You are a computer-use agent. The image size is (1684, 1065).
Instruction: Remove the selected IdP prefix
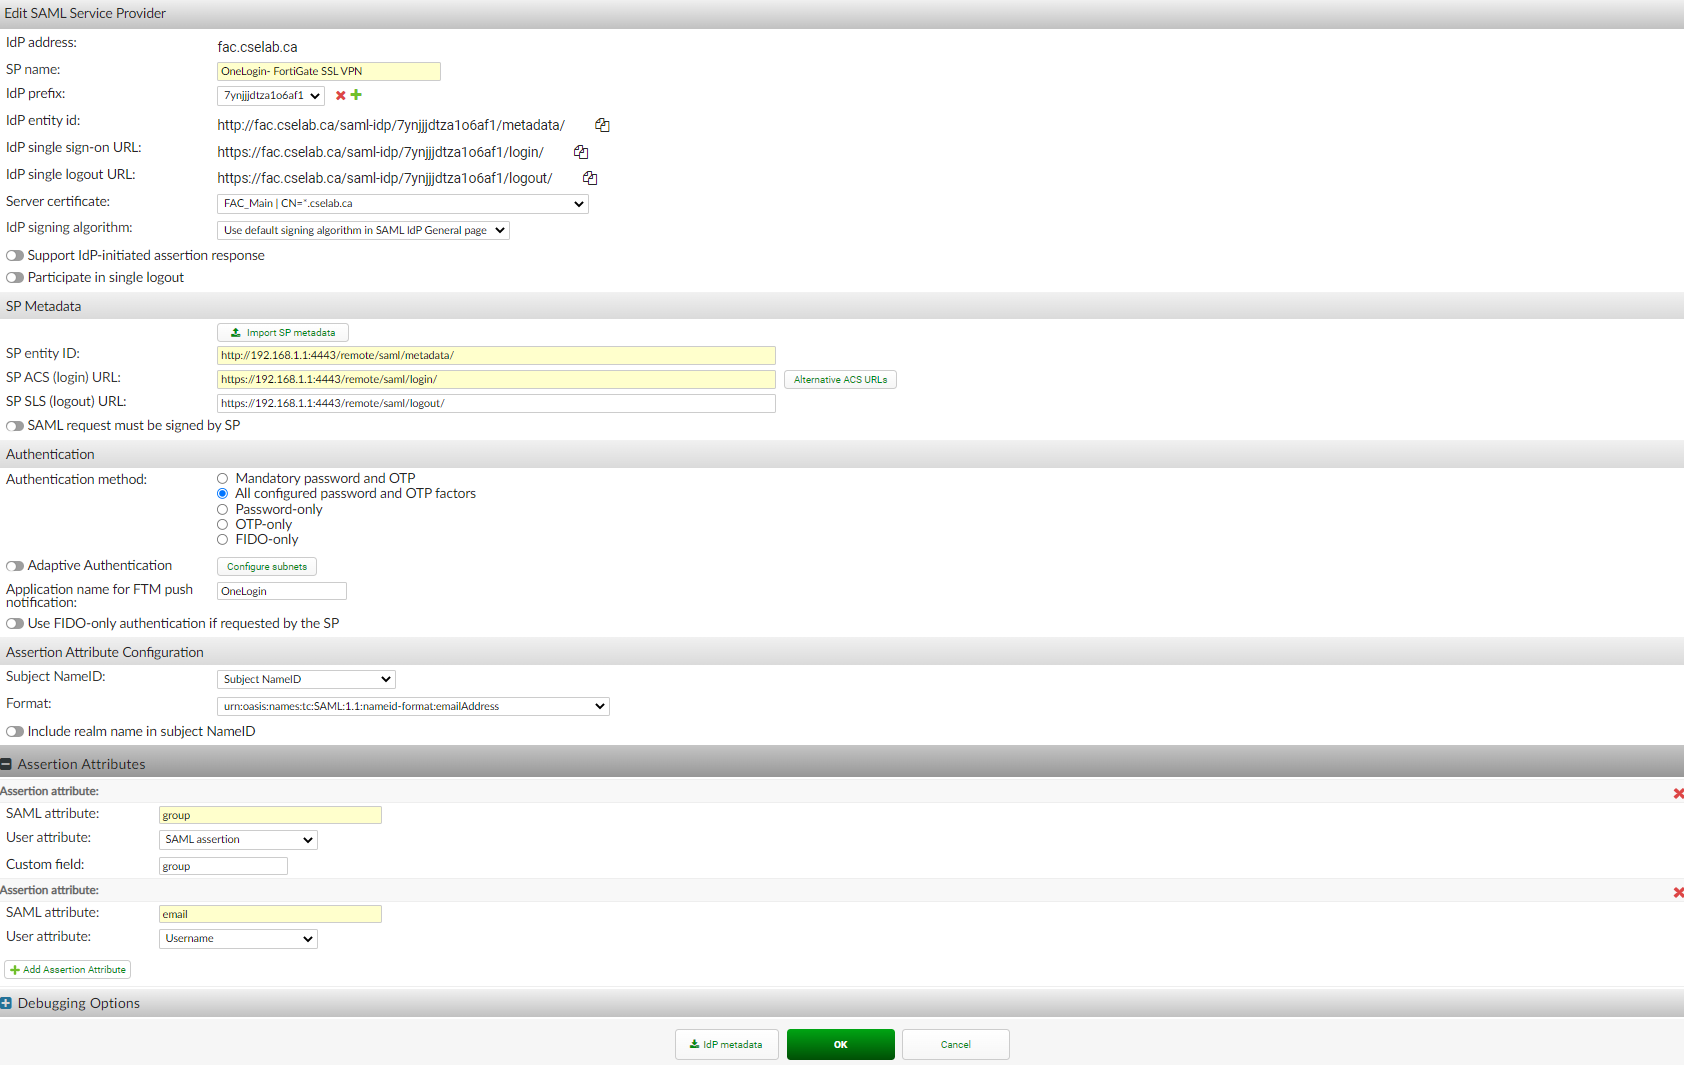[x=340, y=95]
